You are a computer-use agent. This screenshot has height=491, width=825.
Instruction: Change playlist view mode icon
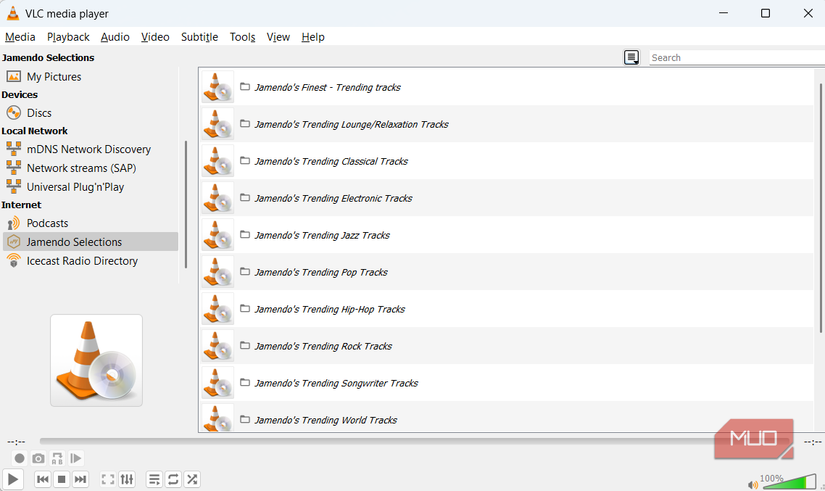click(631, 57)
